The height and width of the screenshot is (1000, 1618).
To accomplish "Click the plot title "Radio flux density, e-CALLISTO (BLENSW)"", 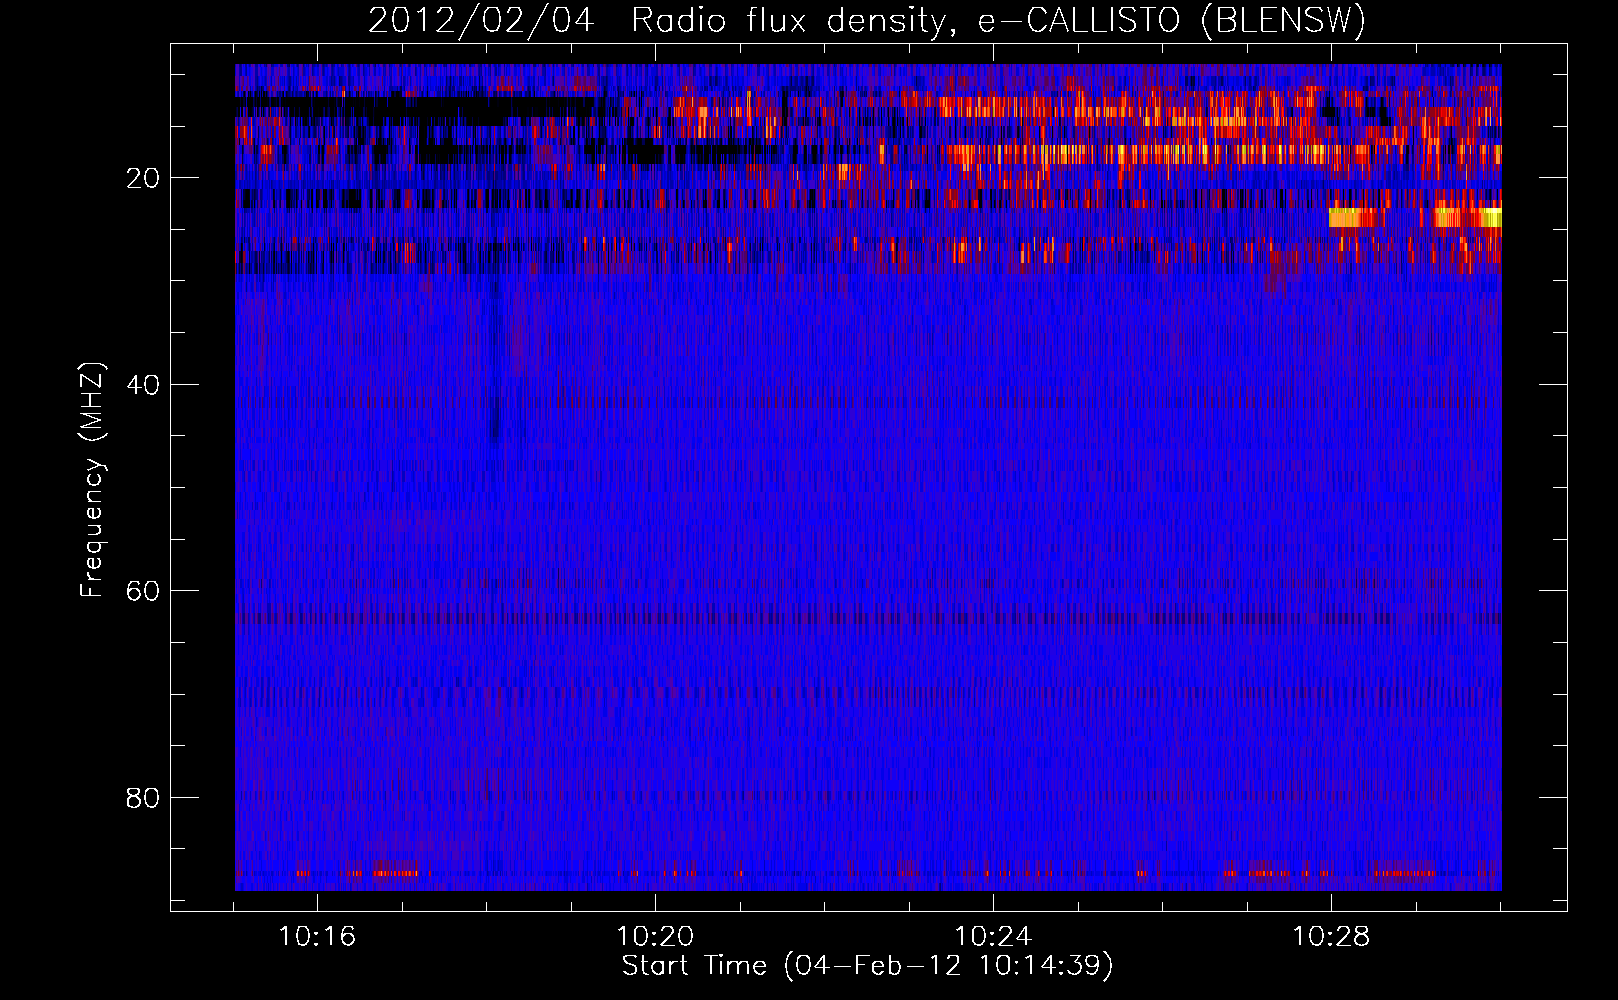I will coord(998,21).
